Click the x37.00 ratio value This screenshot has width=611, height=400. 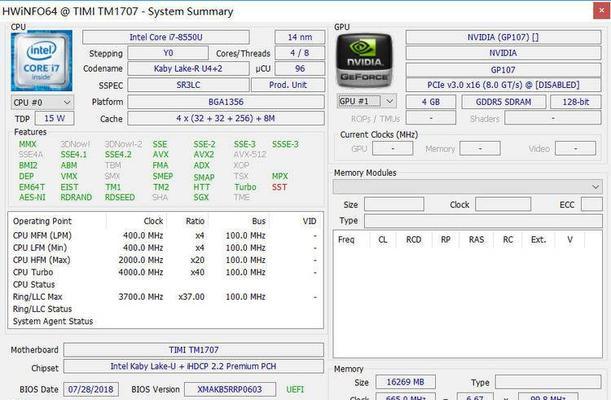[191, 297]
